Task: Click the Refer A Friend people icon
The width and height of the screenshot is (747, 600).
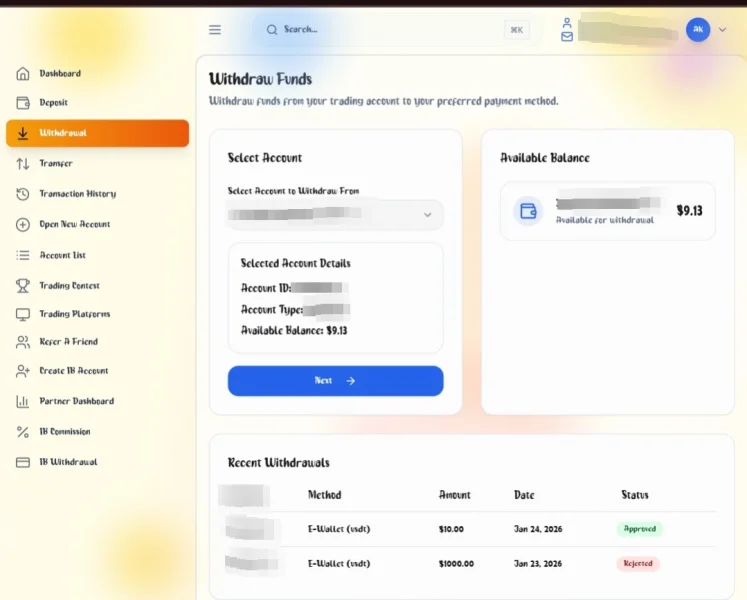Action: coord(22,342)
